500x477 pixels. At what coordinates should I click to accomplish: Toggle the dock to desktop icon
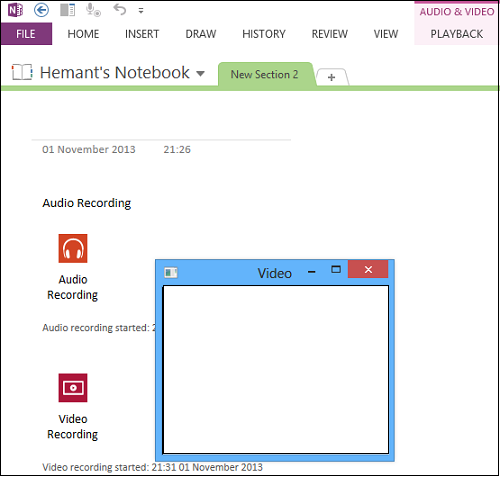[67, 10]
